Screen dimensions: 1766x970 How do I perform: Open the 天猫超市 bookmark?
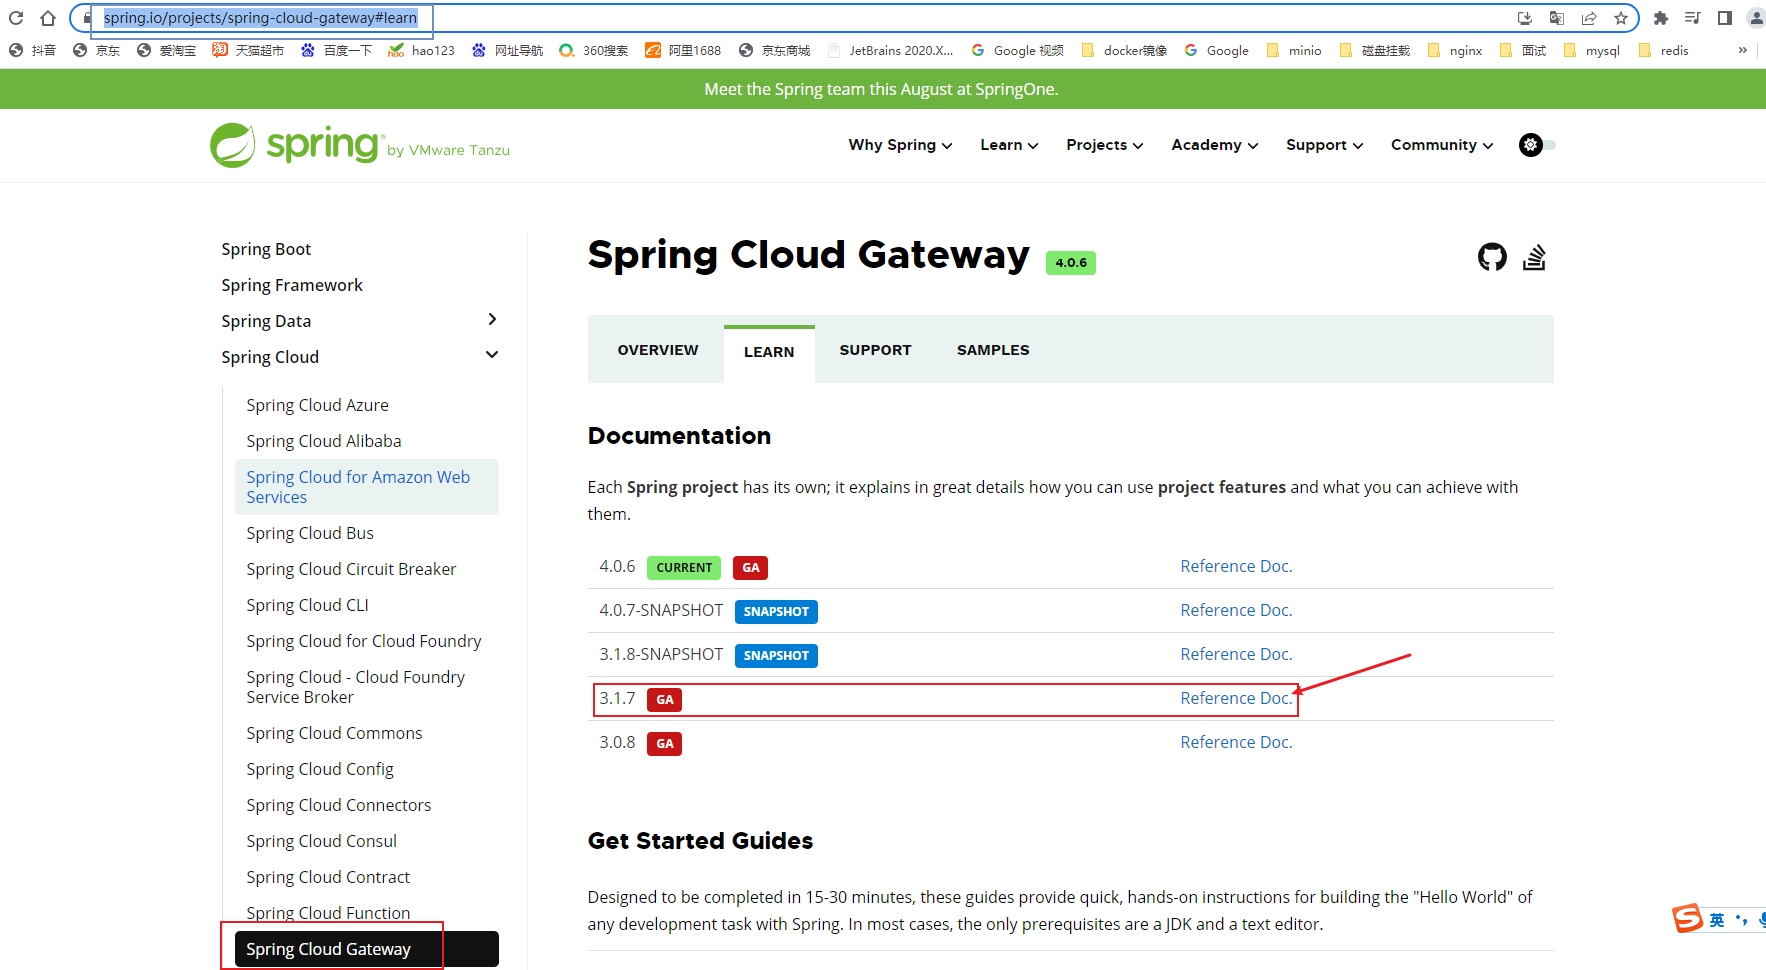[248, 50]
